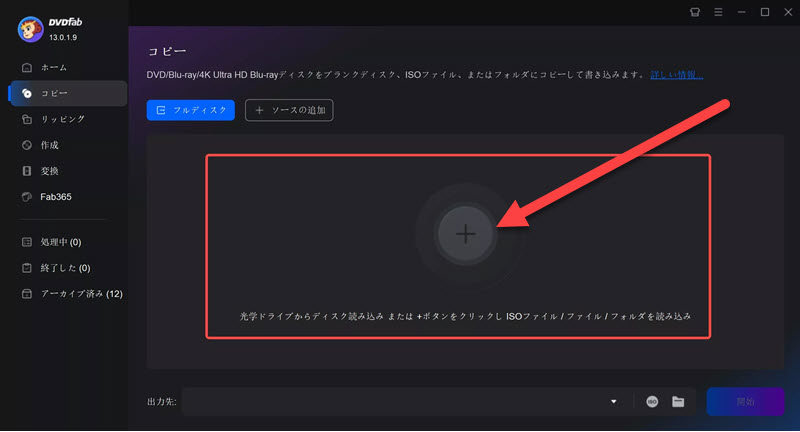
Task: Show the 処理中 (0) task list
Action: coord(68,242)
